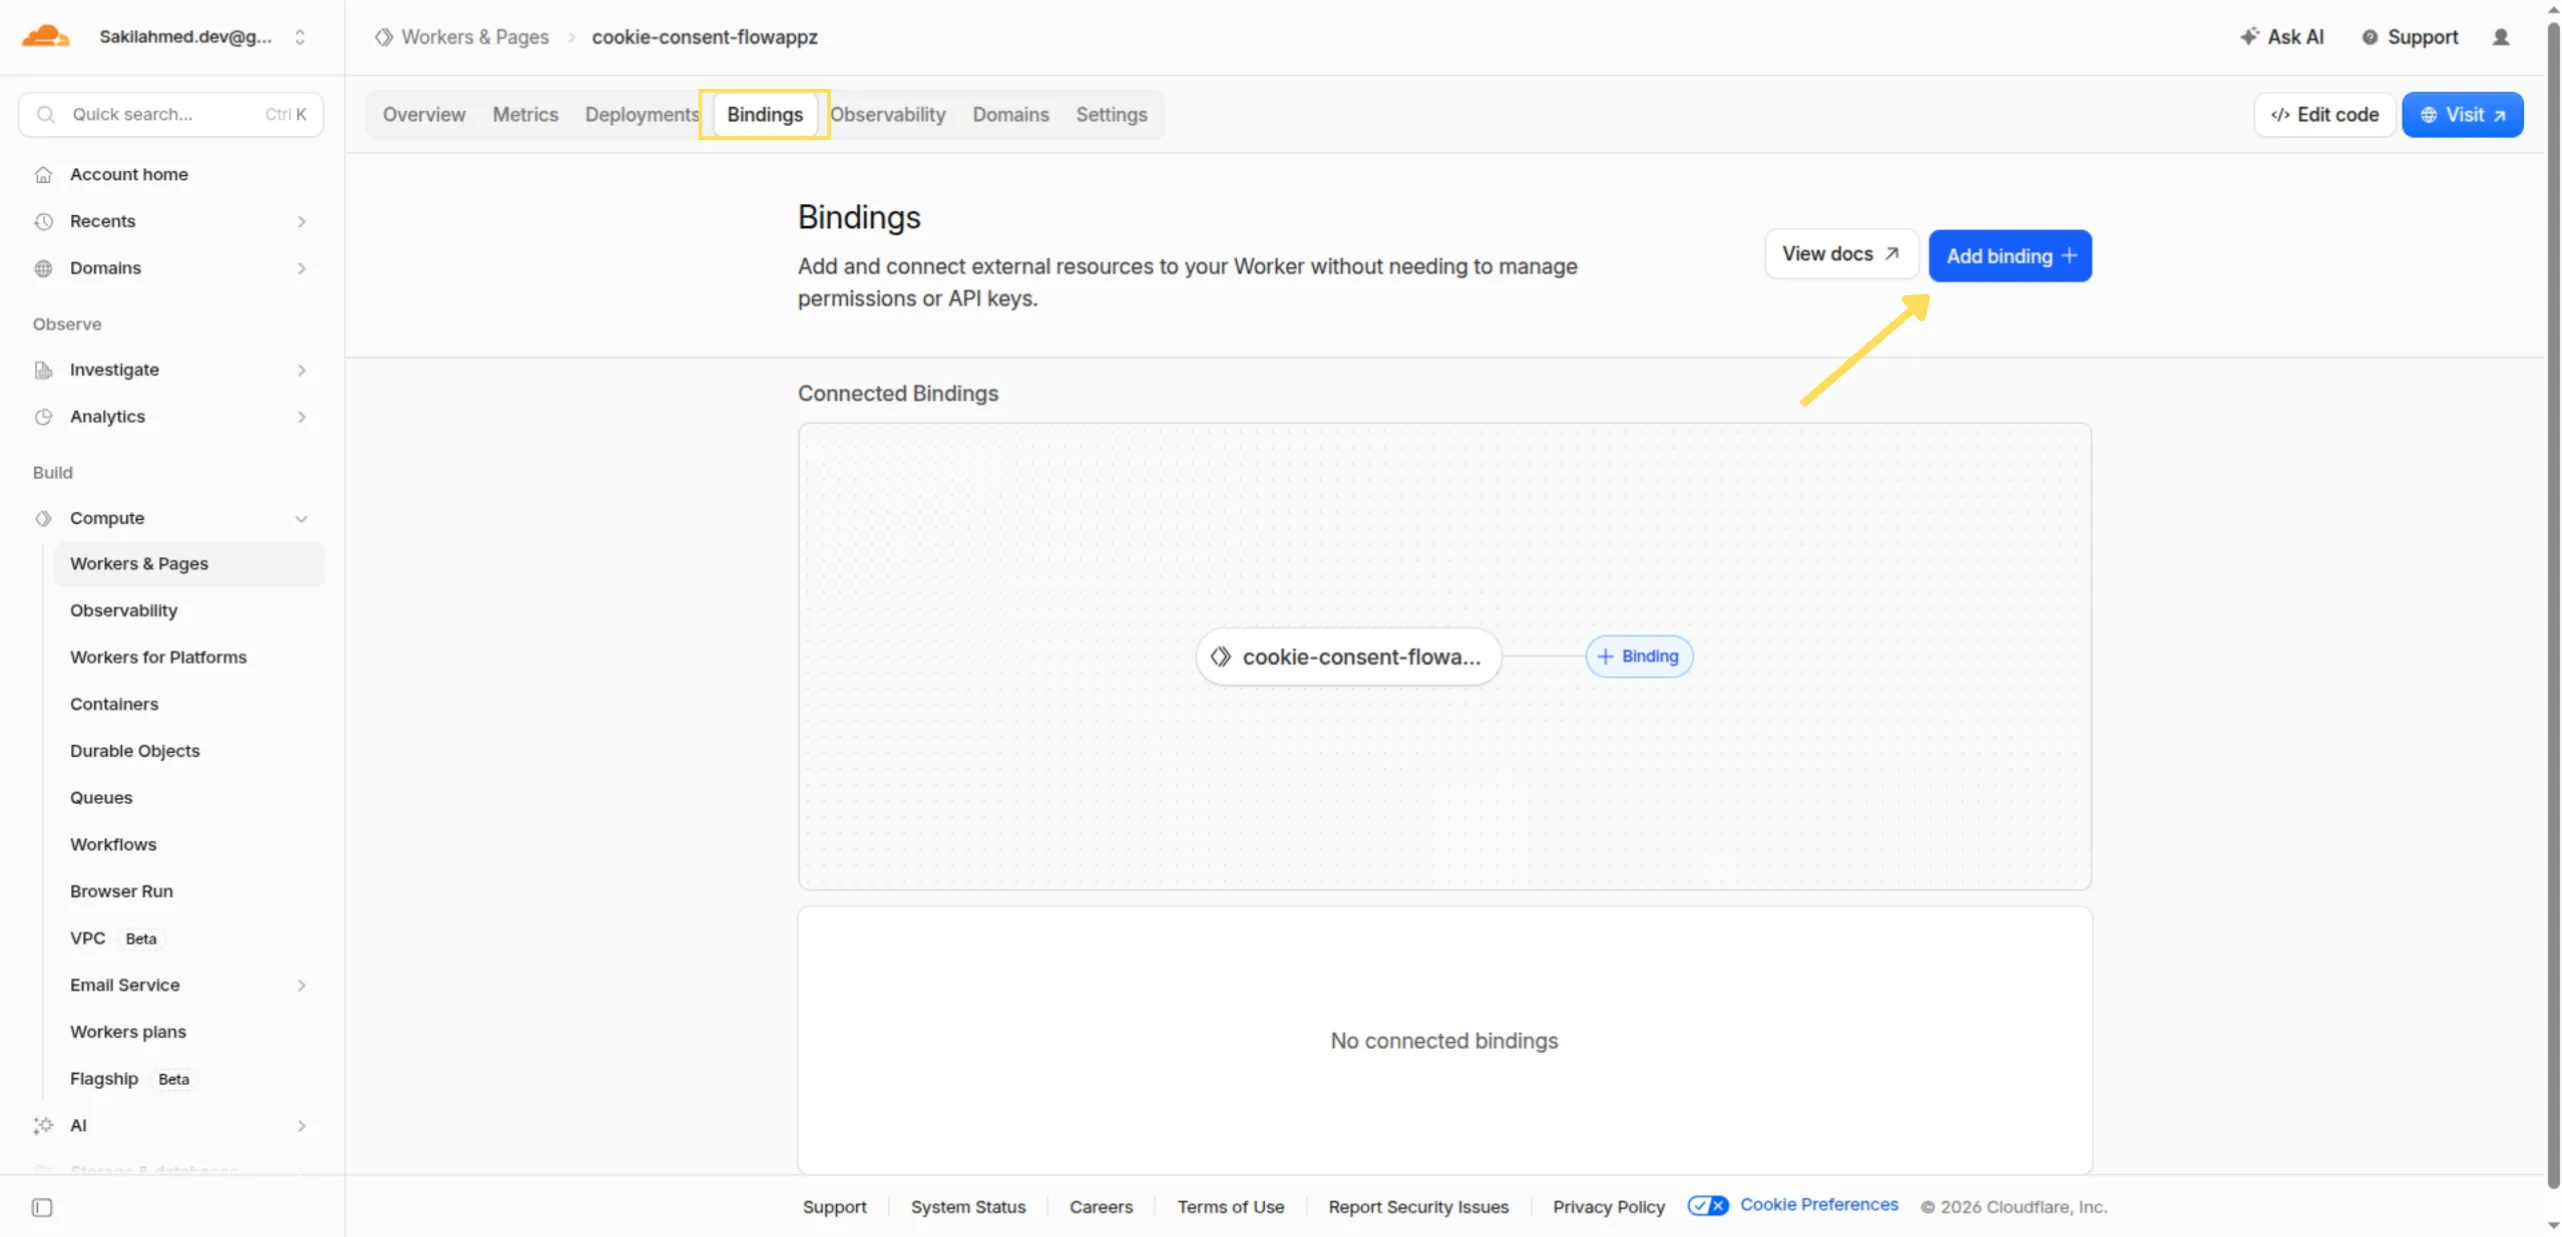Screen dimensions: 2562x1237
Task: Open footer Support link
Action: 835,1207
